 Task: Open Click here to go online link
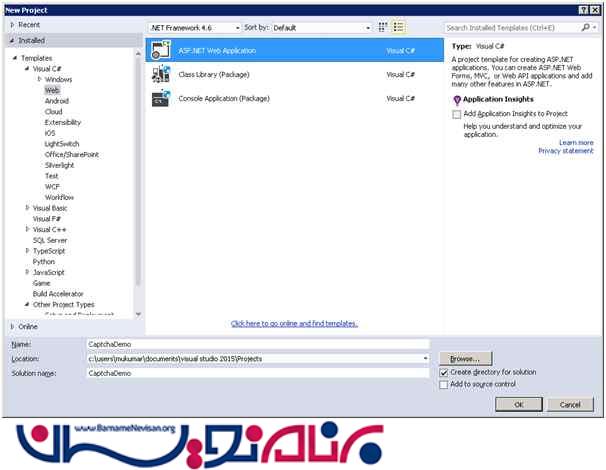point(294,324)
